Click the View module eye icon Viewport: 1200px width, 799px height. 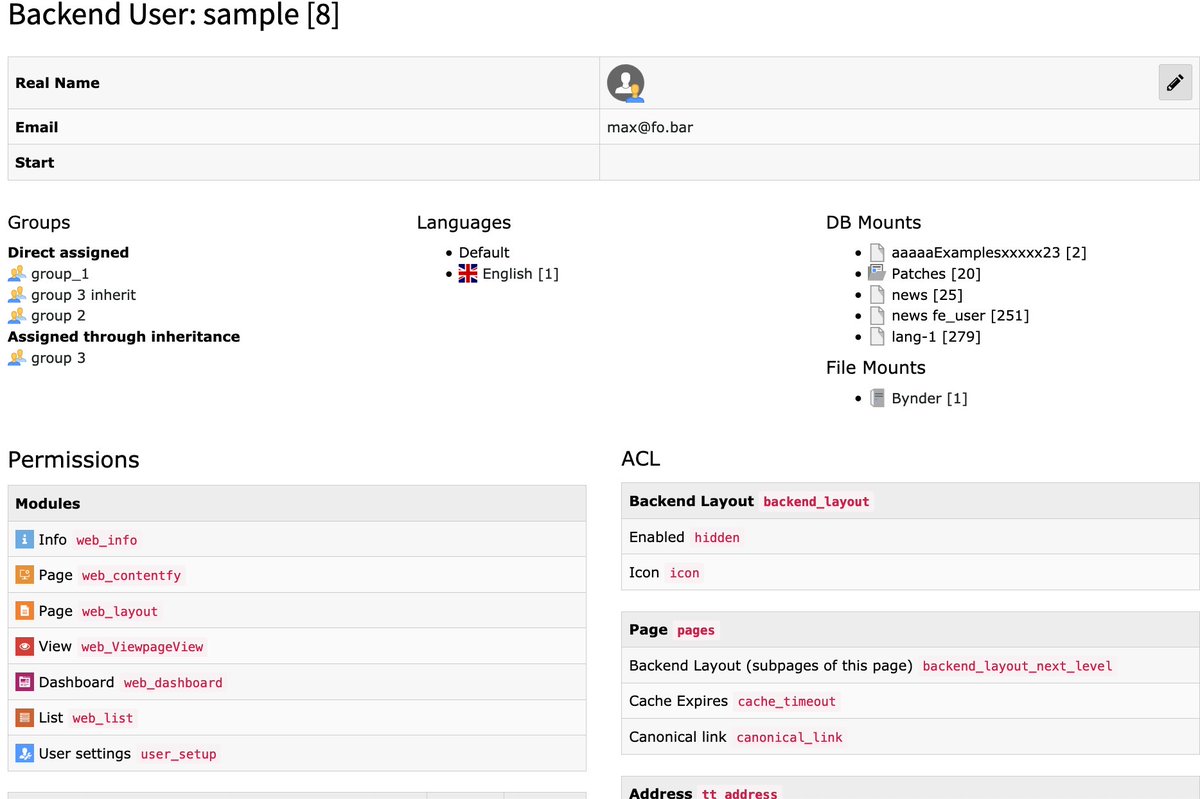pos(25,647)
